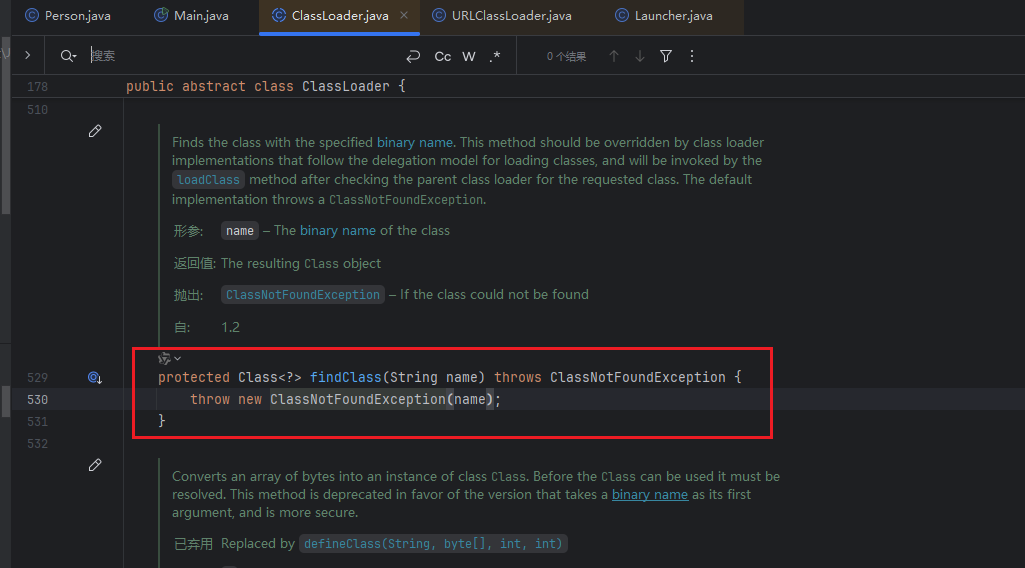The image size is (1025, 568).
Task: Go to previous search occurrence arrow
Action: point(614,57)
